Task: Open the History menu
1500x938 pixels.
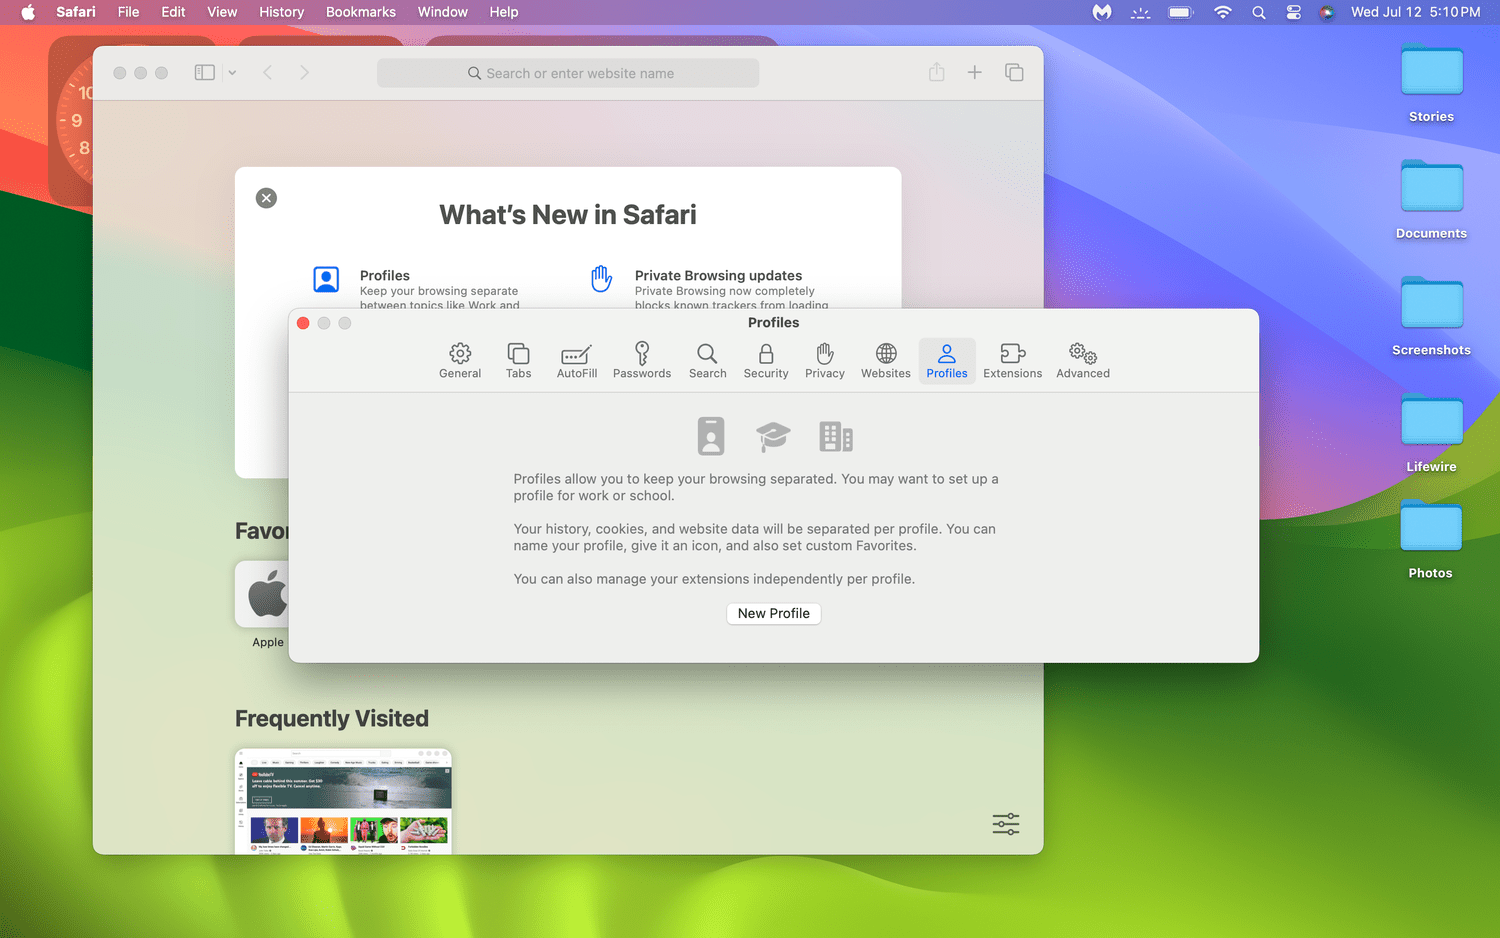Action: (281, 12)
